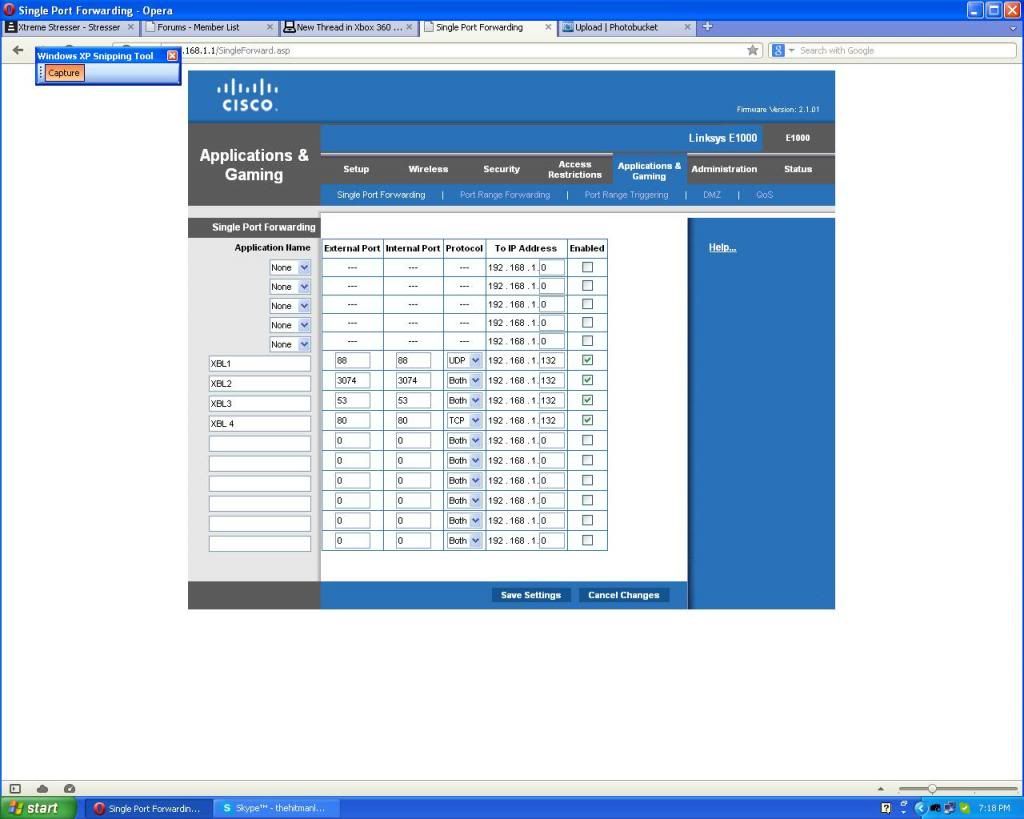Viewport: 1024px width, 819px height.
Task: Click Capture in the Snipping Tool
Action: pos(64,73)
